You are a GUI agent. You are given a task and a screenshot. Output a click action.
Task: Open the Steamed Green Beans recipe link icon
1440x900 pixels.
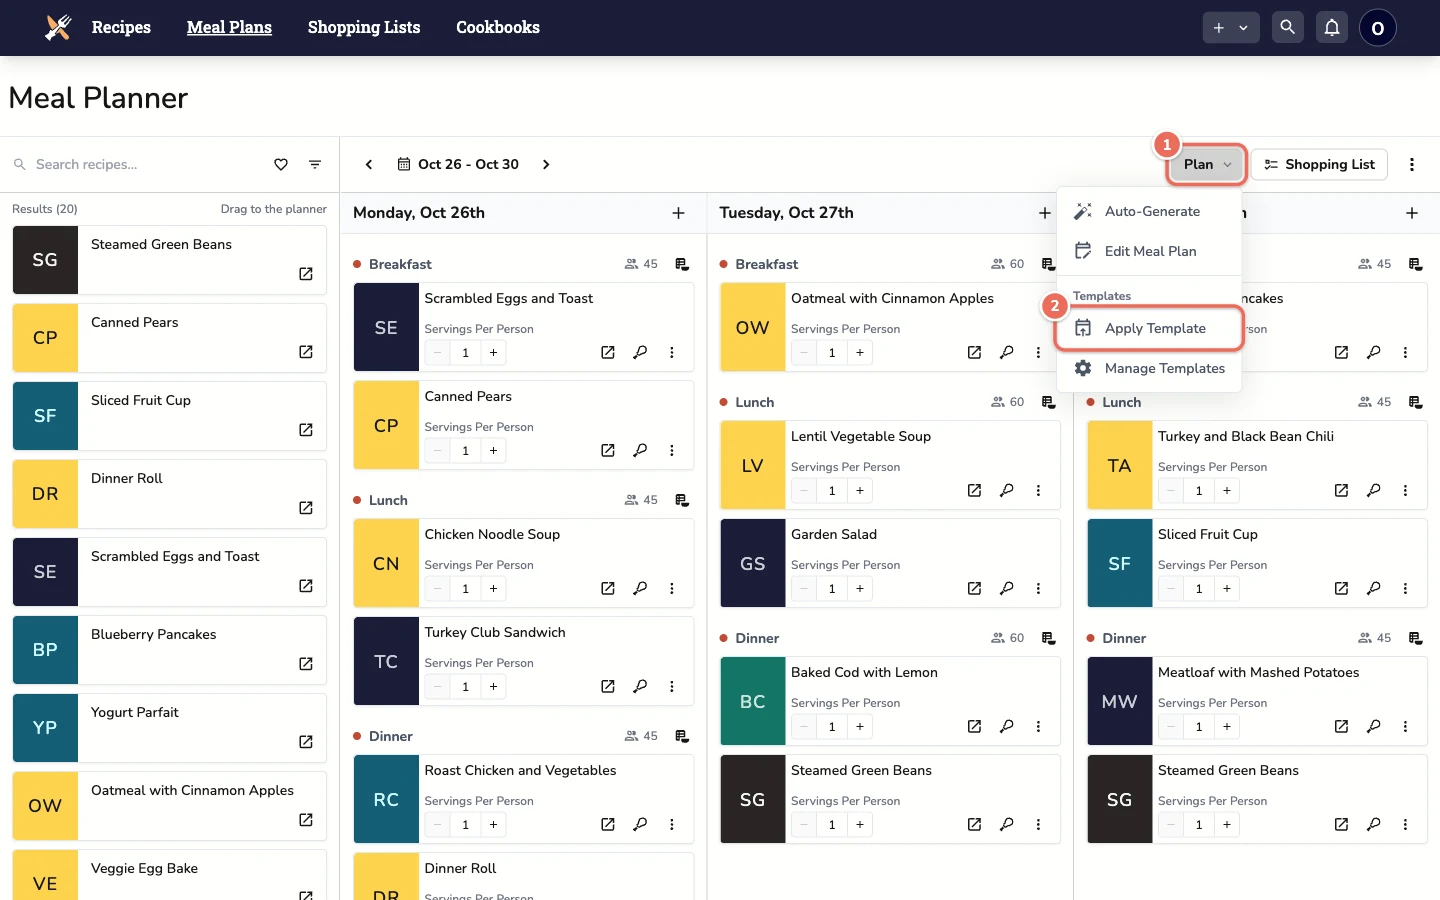point(306,274)
